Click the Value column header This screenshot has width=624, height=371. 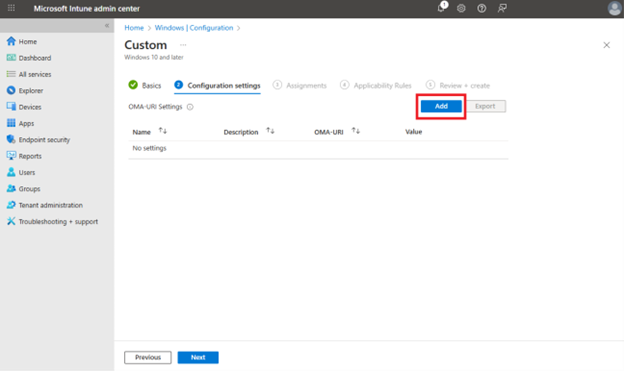pyautogui.click(x=413, y=131)
